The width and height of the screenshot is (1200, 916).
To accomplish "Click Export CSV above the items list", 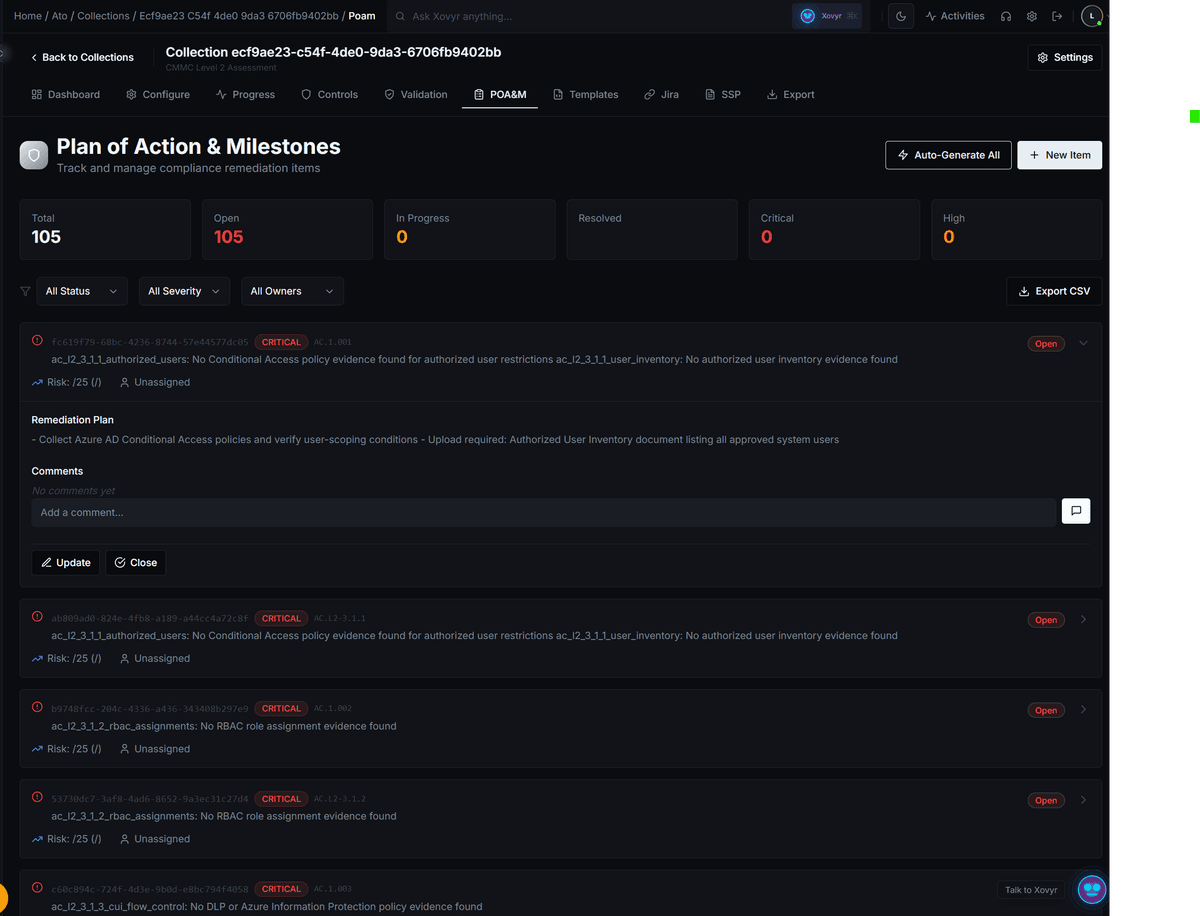I will pyautogui.click(x=1053, y=291).
